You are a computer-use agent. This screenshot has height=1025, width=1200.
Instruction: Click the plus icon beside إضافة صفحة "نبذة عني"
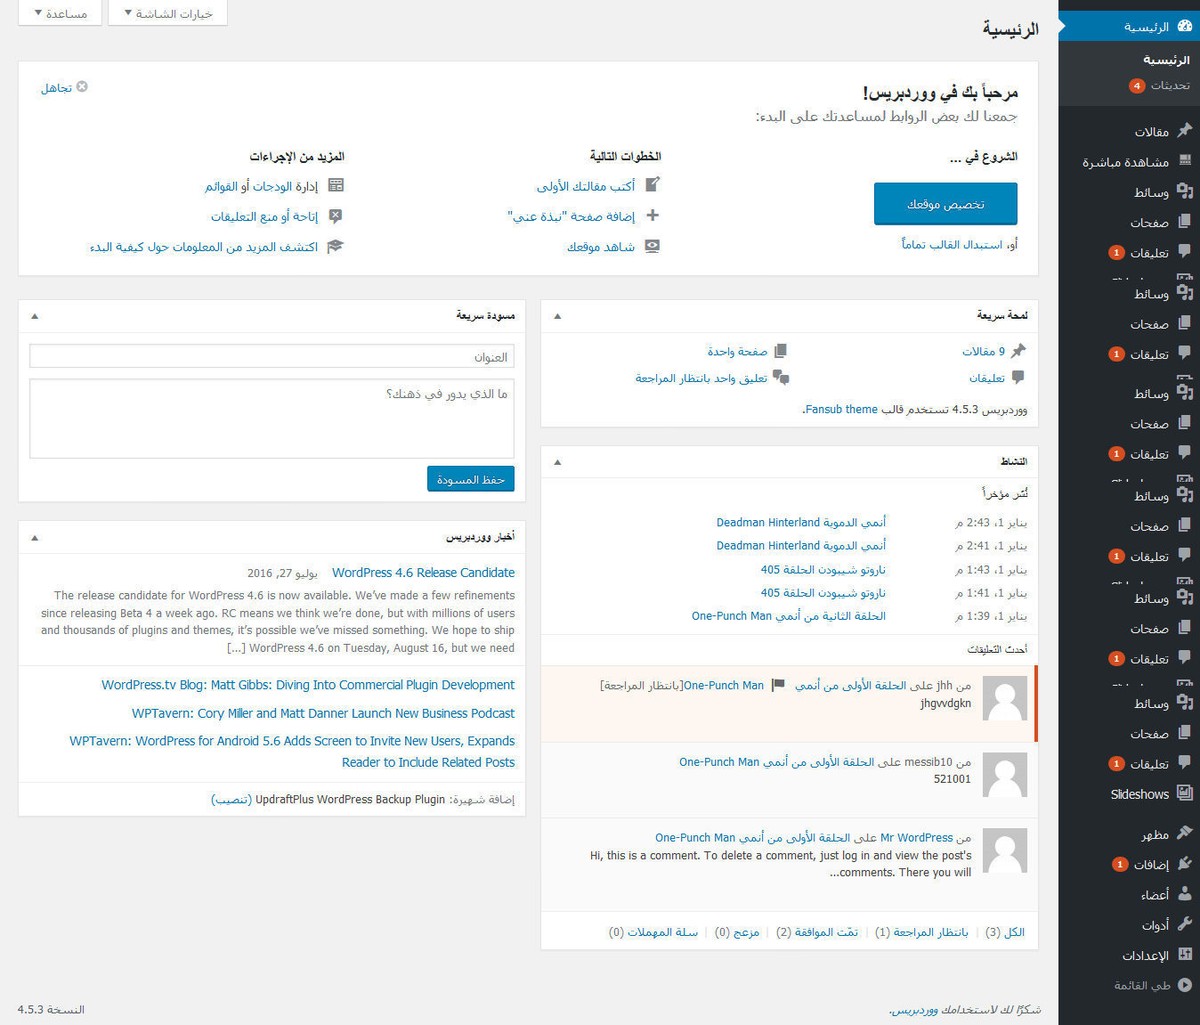click(x=653, y=215)
